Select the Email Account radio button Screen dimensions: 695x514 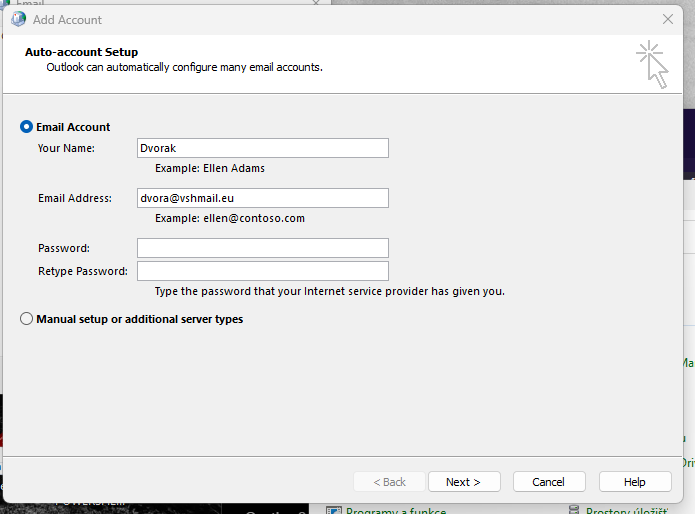[26, 127]
